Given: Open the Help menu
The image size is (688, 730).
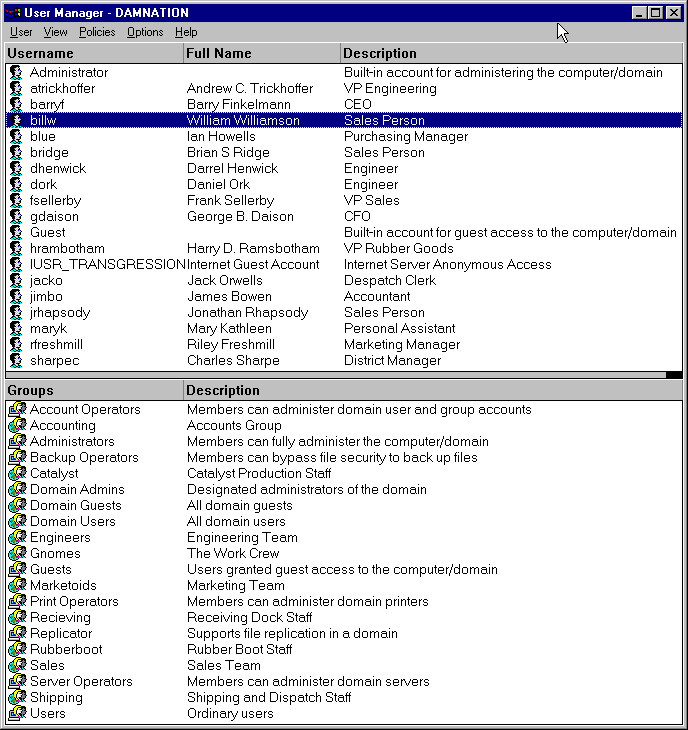Looking at the screenshot, I should point(186,32).
